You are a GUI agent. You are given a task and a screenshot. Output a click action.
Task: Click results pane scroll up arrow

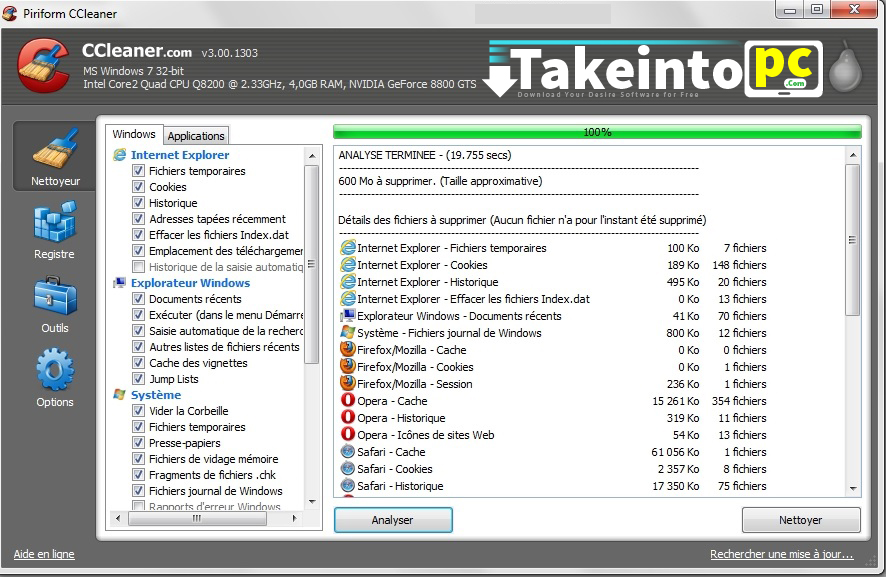[x=853, y=155]
